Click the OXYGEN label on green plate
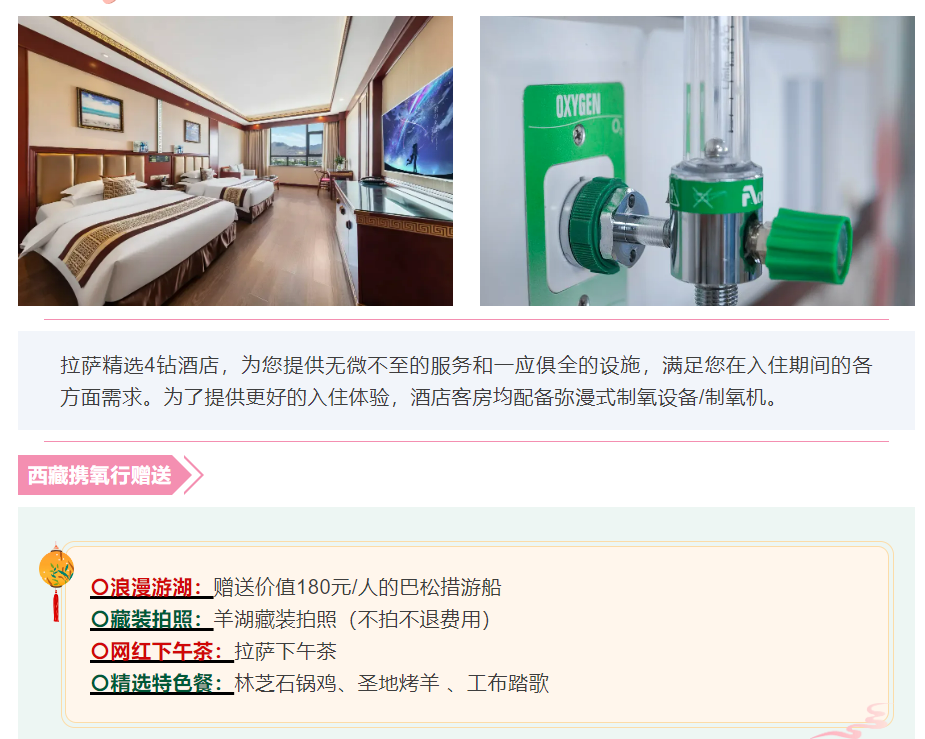Viewport: 925px width, 739px height. [x=578, y=106]
